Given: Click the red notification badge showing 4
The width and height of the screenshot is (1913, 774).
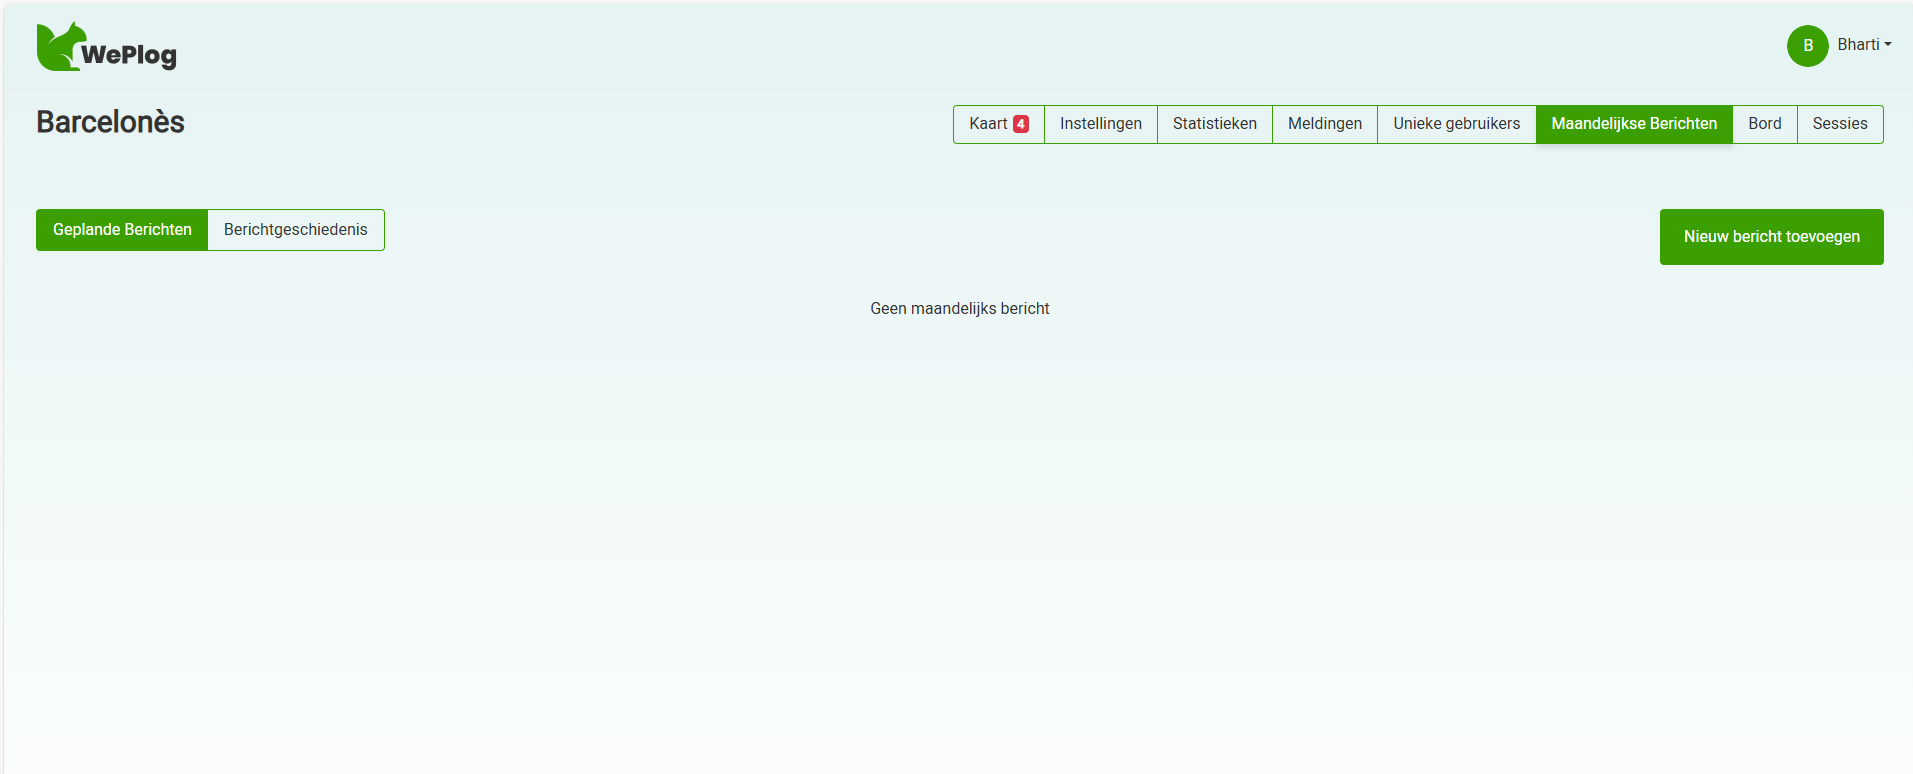Looking at the screenshot, I should point(1021,124).
